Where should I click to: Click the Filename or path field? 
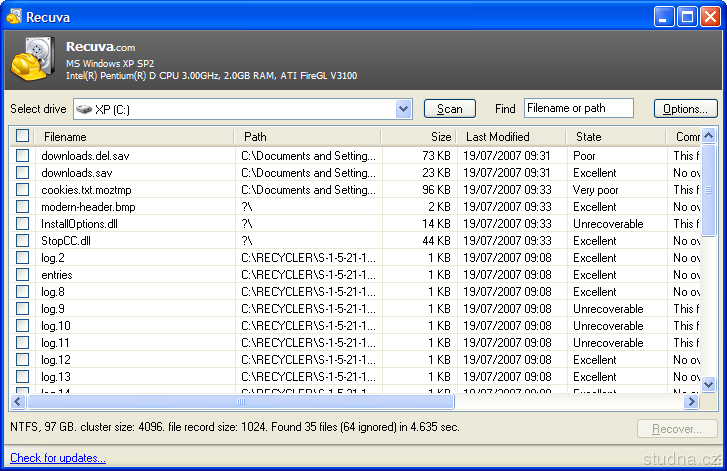(578, 108)
